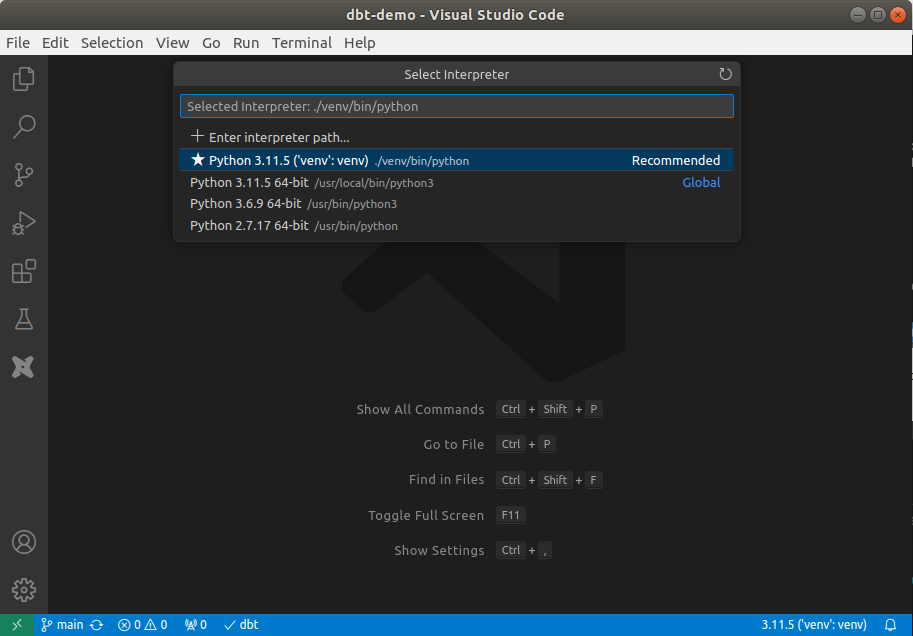
Task: Open remote window indicator in status bar
Action: pos(17,625)
